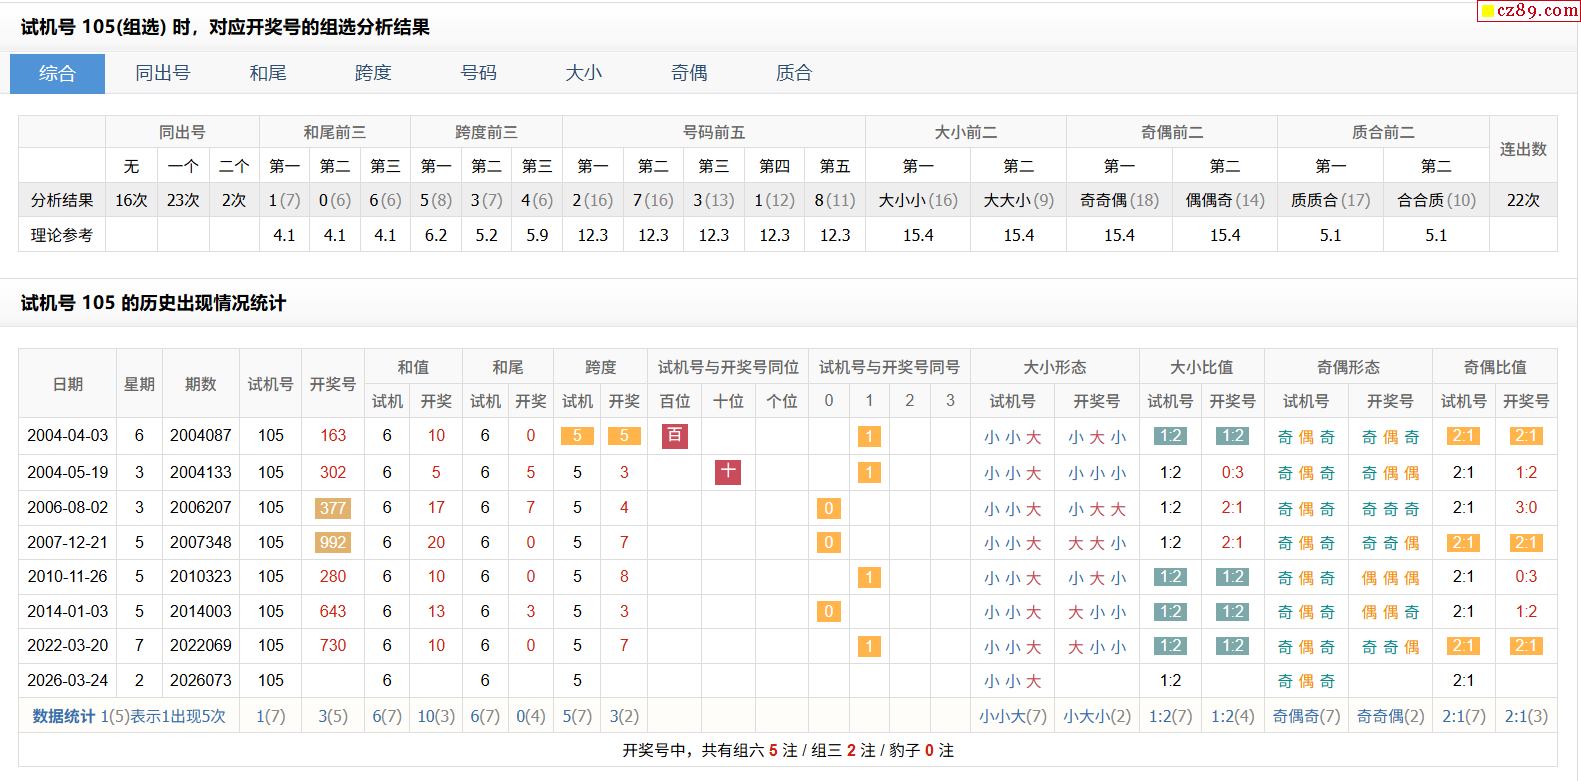The height and width of the screenshot is (781, 1581).
Task: Open the 号码 tab
Action: 478,73
